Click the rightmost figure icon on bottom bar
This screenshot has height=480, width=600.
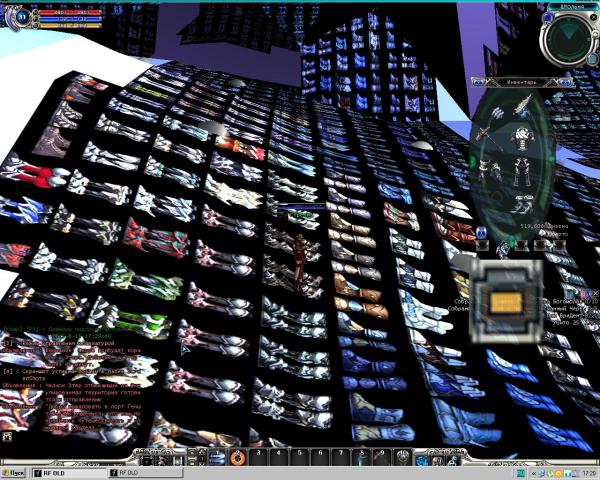(x=453, y=460)
